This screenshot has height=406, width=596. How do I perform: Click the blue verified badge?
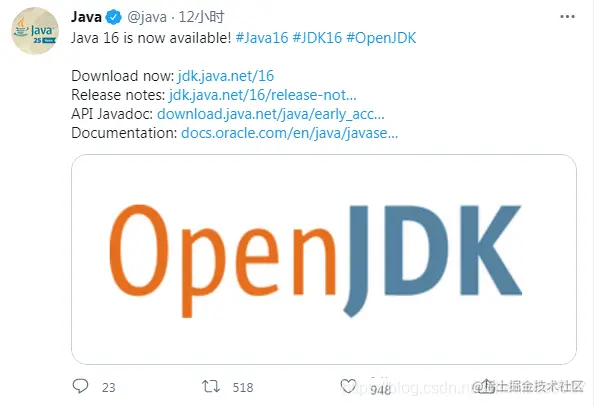pos(113,17)
